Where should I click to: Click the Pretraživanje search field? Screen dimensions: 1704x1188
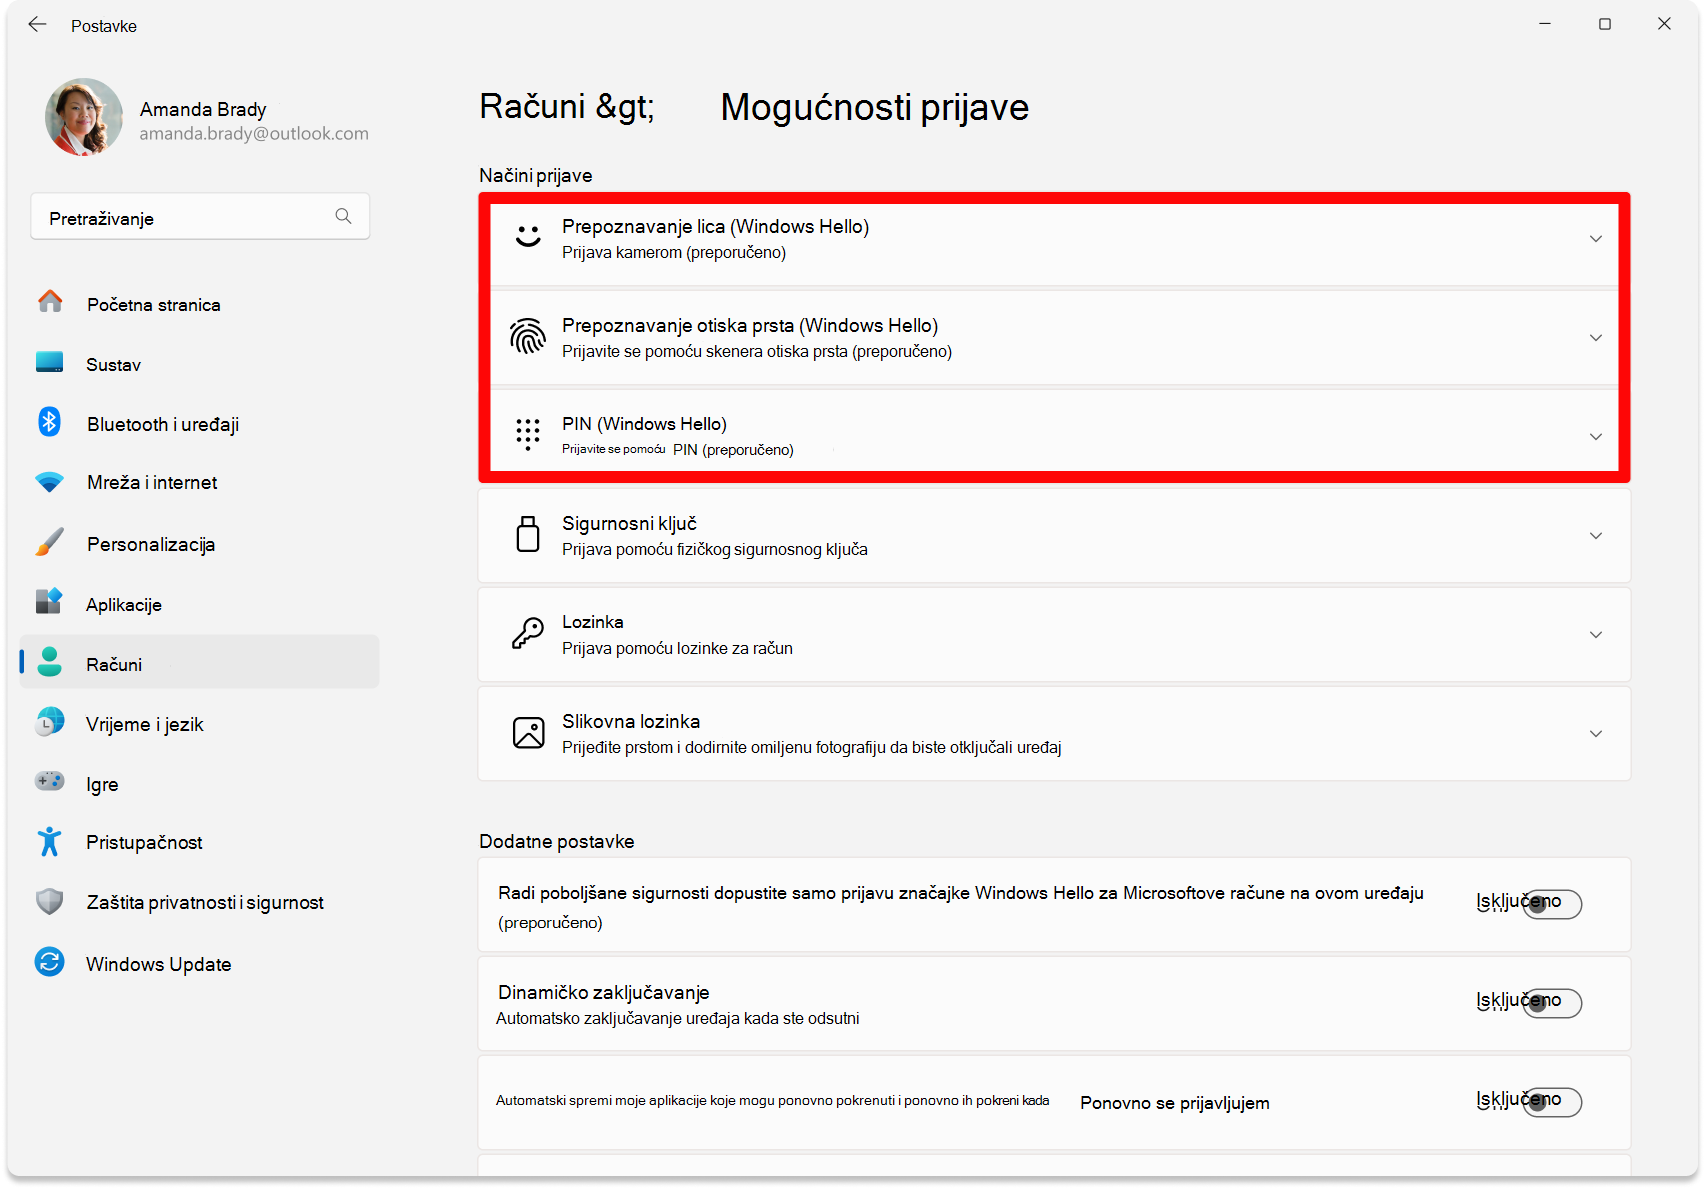(x=200, y=217)
